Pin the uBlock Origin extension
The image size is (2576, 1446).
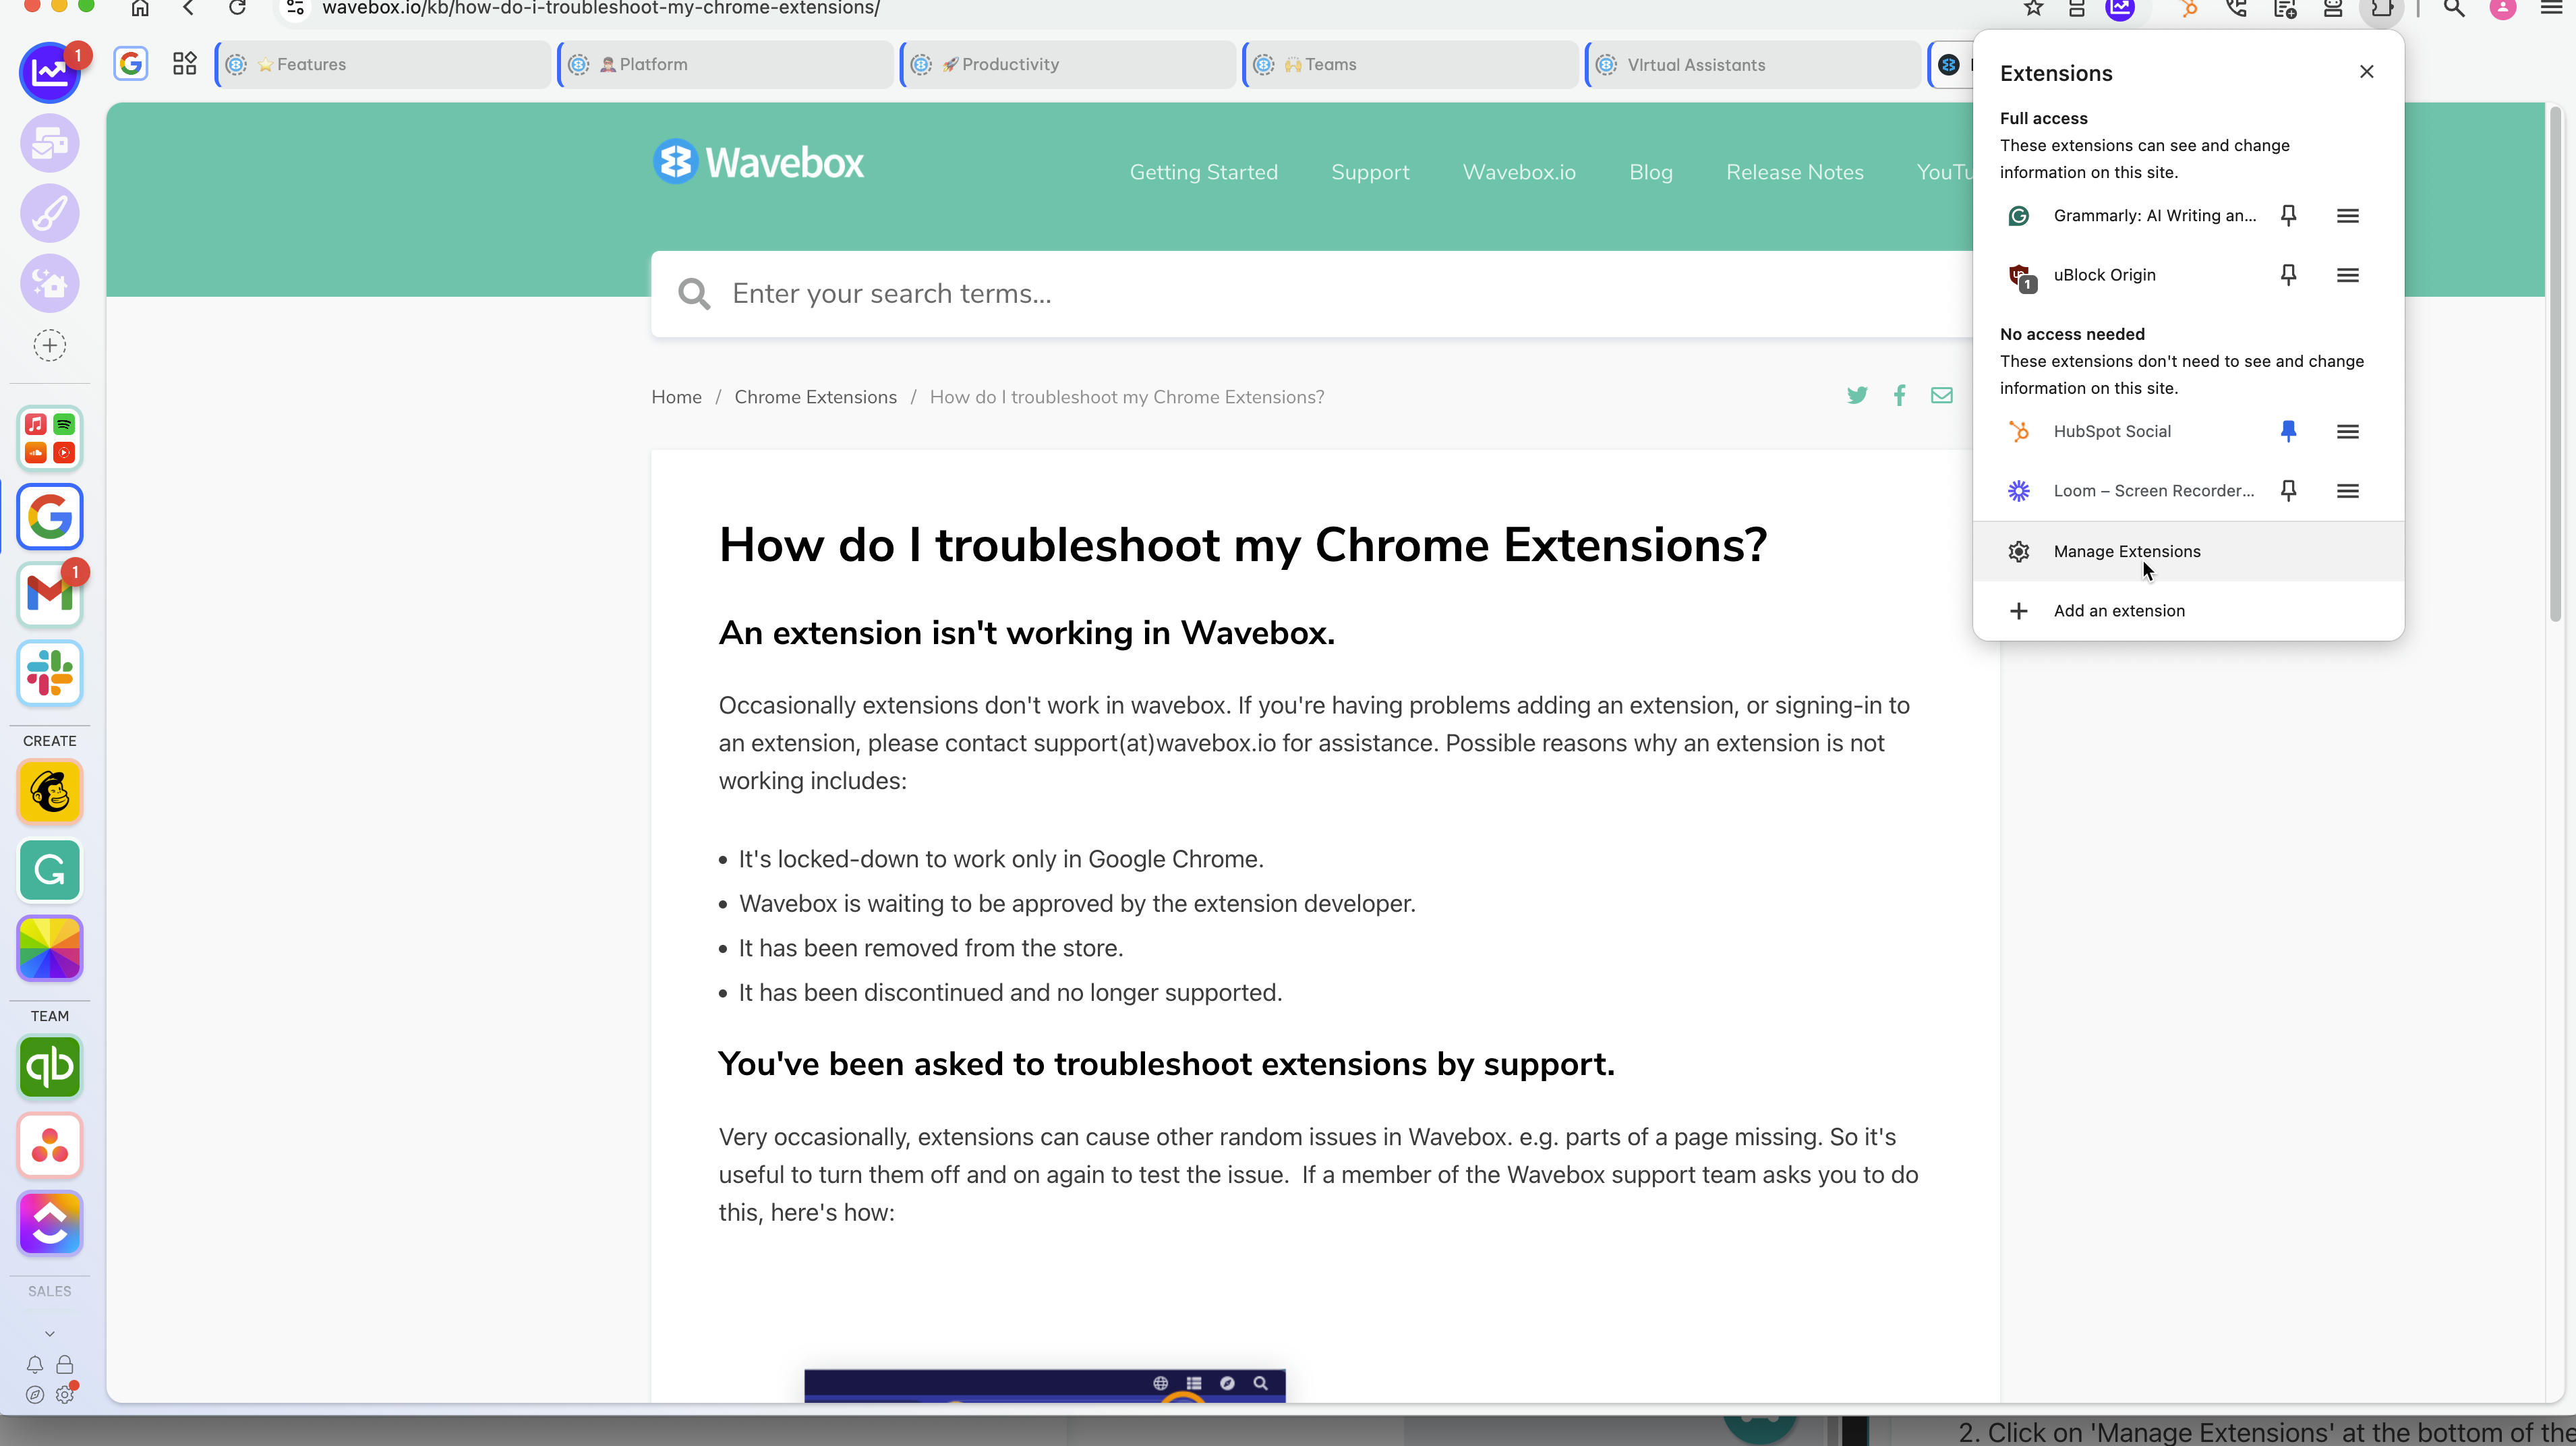tap(2288, 274)
